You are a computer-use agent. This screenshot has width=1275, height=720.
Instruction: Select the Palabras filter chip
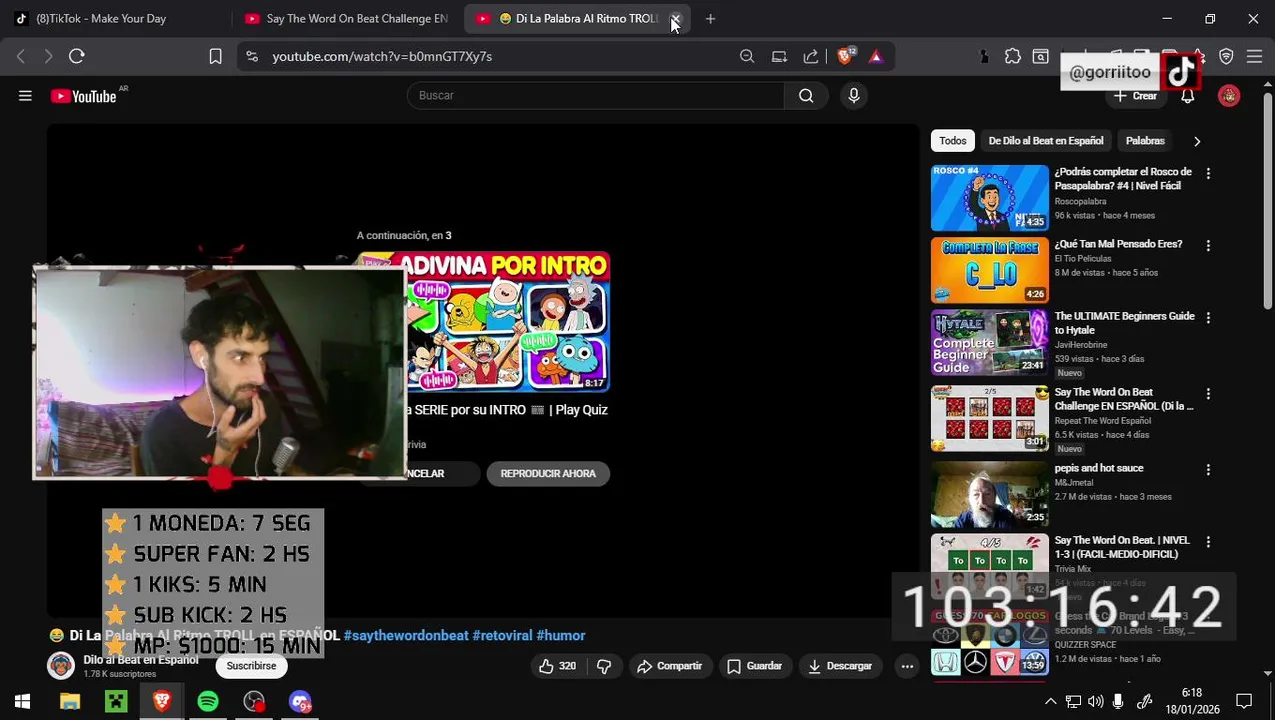tap(1145, 141)
